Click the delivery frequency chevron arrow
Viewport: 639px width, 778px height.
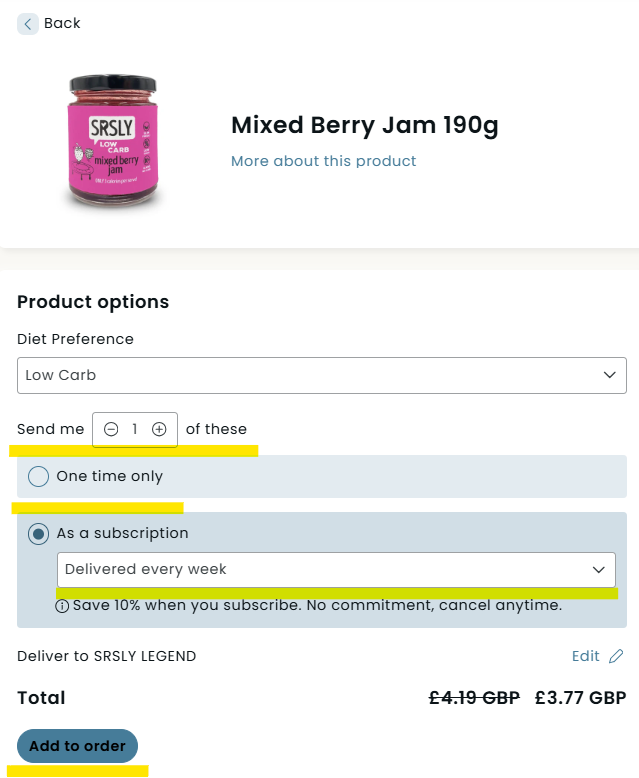click(599, 570)
